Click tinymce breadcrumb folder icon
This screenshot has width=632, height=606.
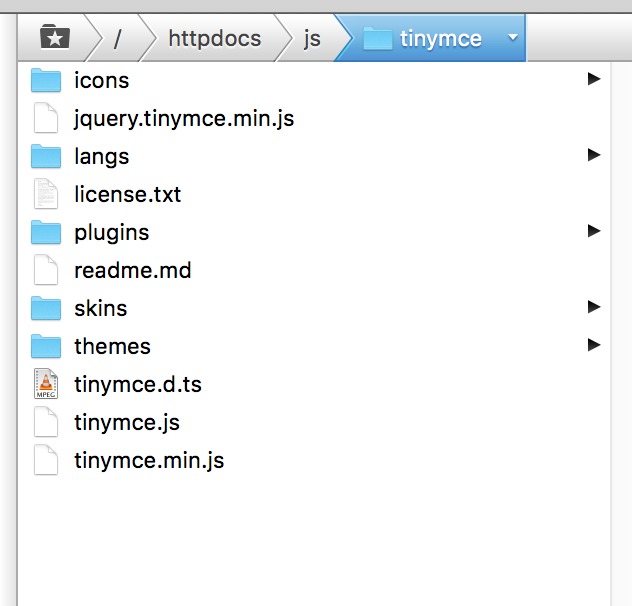(x=378, y=38)
